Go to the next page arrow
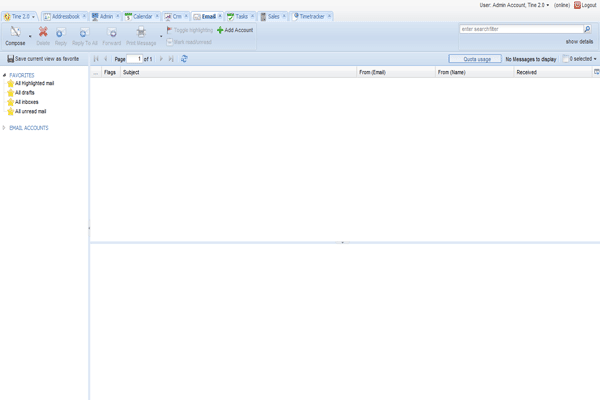 (x=161, y=59)
